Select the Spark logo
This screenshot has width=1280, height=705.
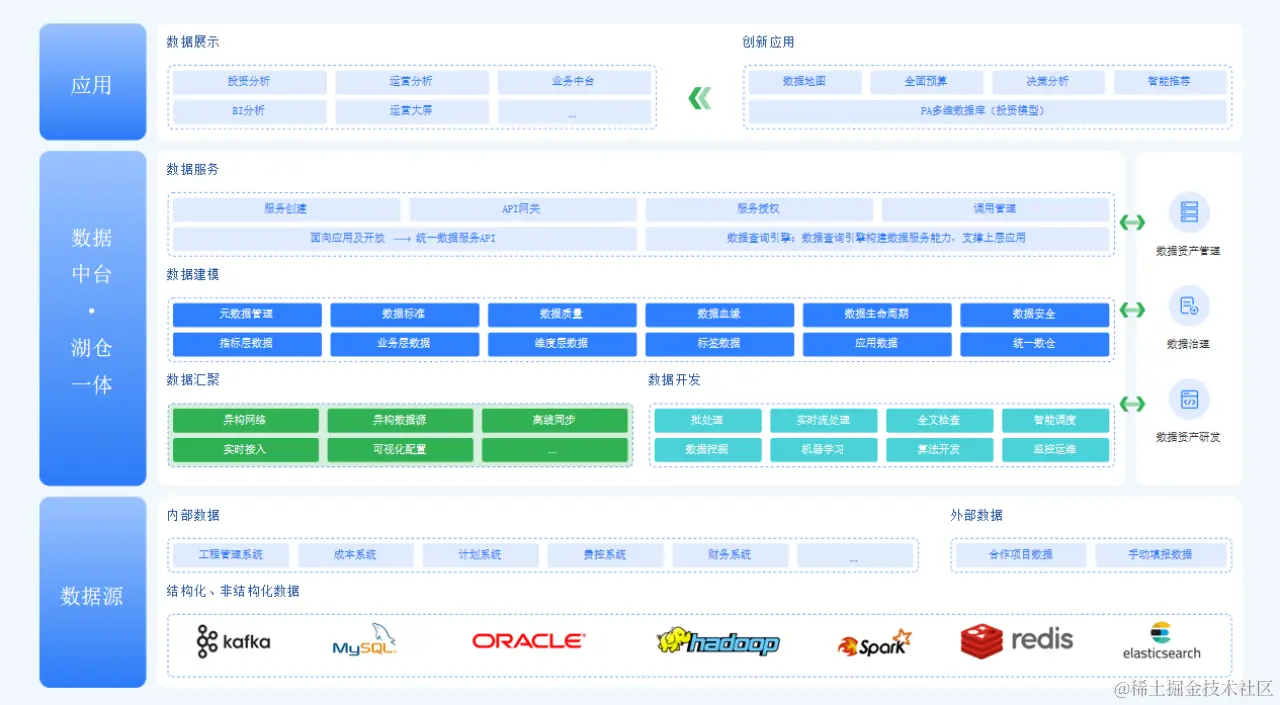(x=874, y=643)
